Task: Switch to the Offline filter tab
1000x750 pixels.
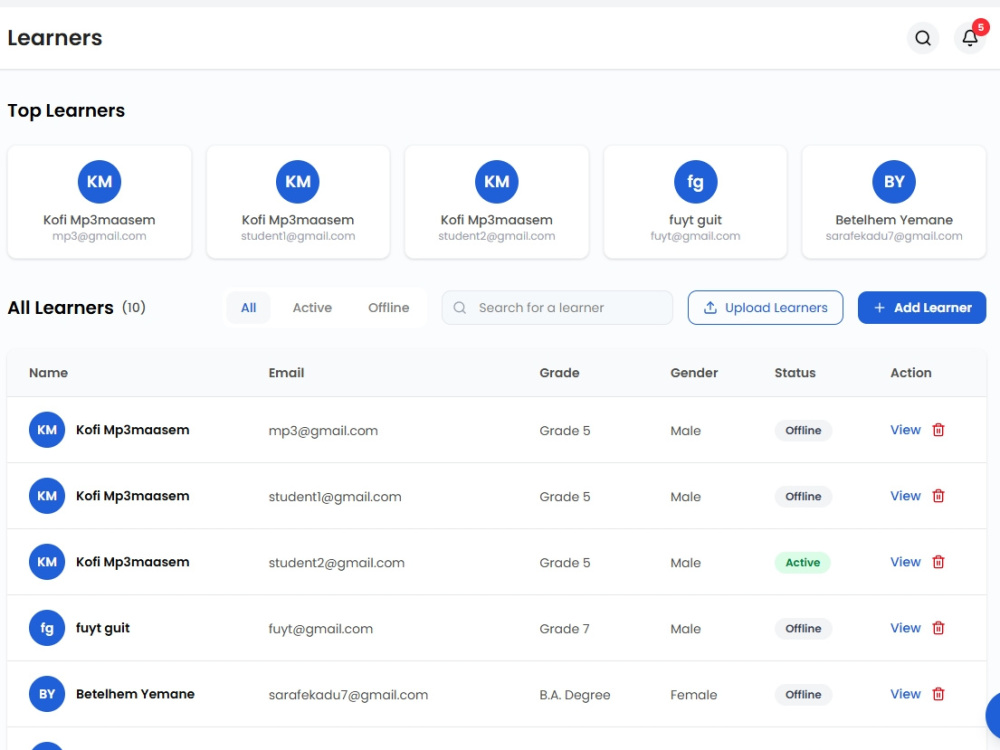Action: pos(388,307)
